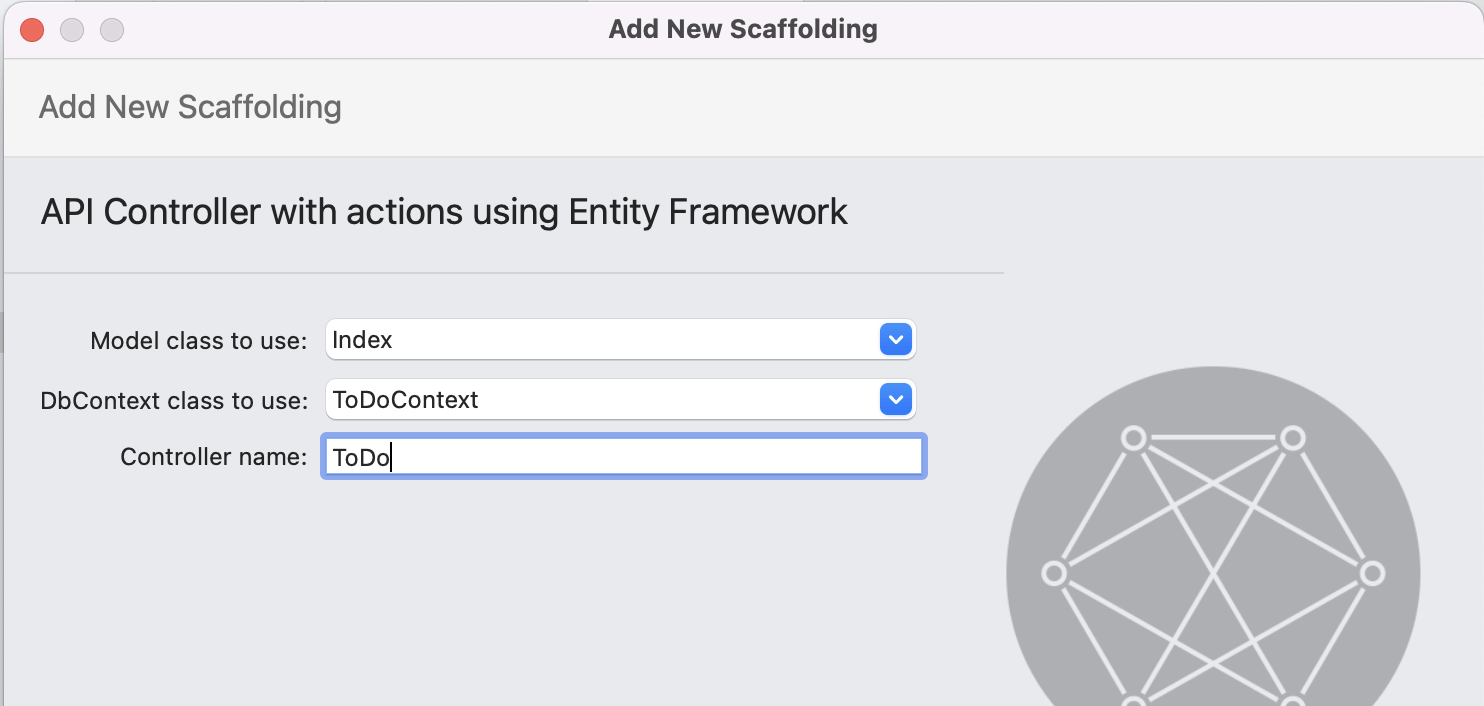
Task: Click the gray "Add New Scaffolding" header text
Action: click(190, 107)
